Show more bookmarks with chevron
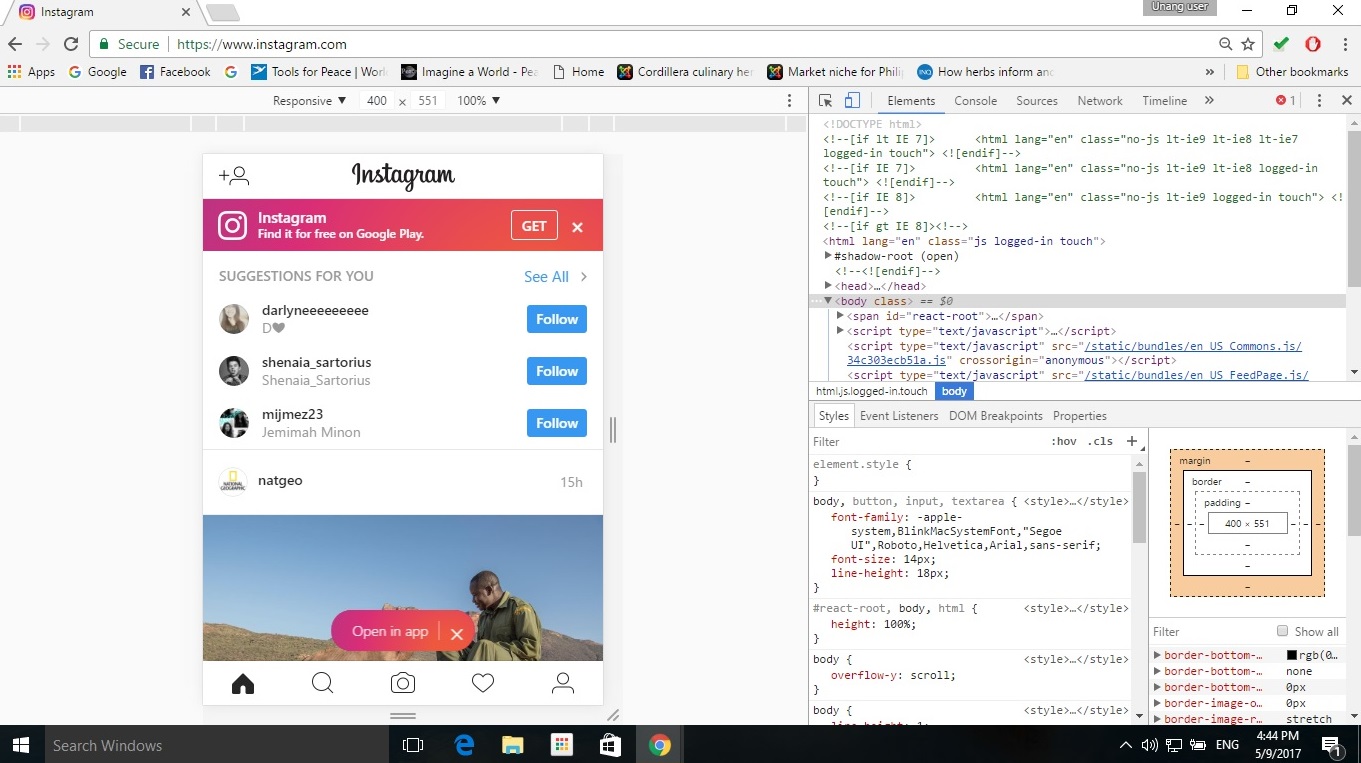The height and width of the screenshot is (763, 1361). point(1210,72)
